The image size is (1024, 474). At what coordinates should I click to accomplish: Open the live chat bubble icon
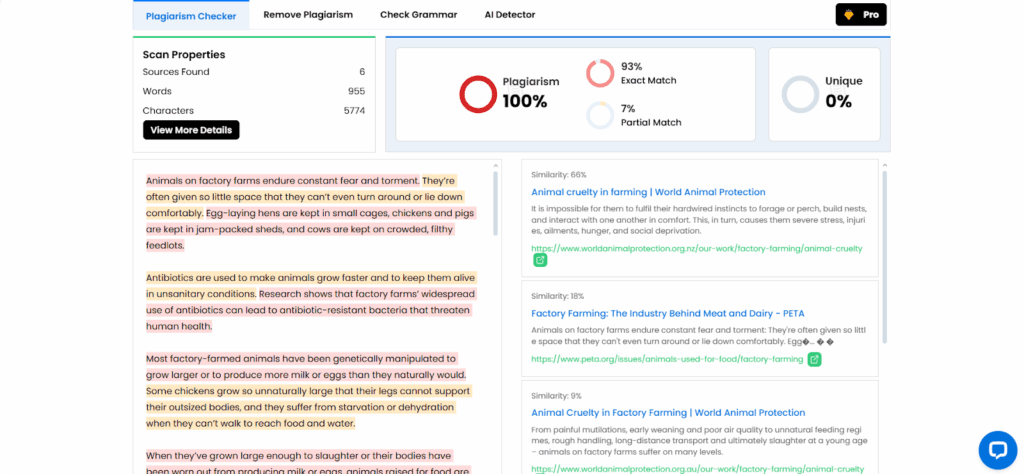point(998,450)
